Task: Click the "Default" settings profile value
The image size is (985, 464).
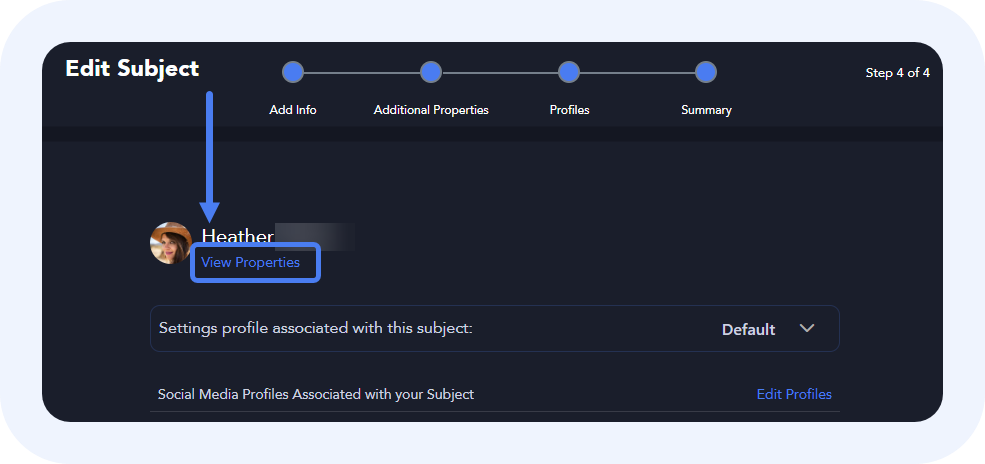Action: [x=748, y=329]
